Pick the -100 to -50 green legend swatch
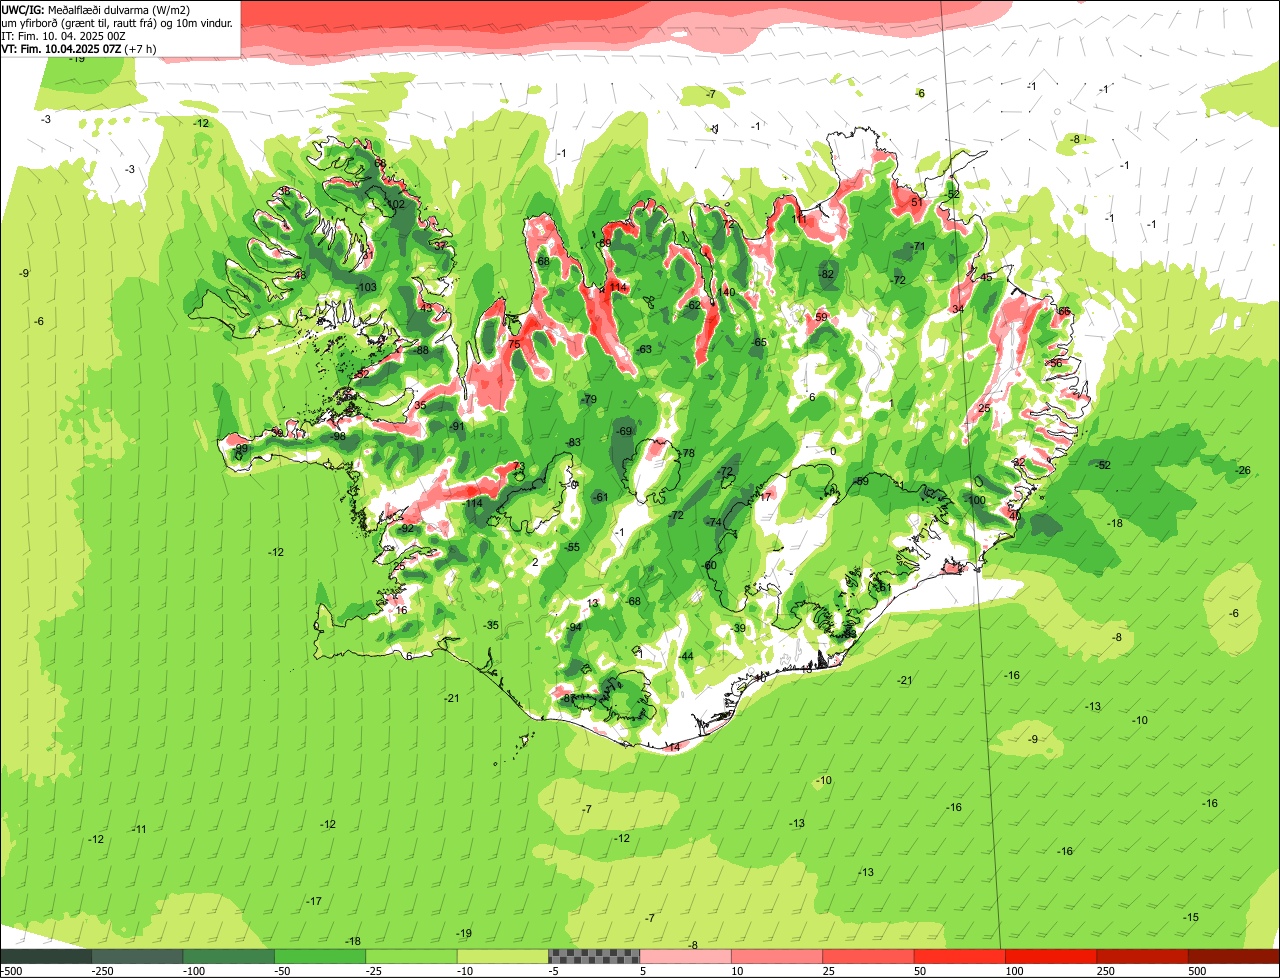 click(x=228, y=956)
